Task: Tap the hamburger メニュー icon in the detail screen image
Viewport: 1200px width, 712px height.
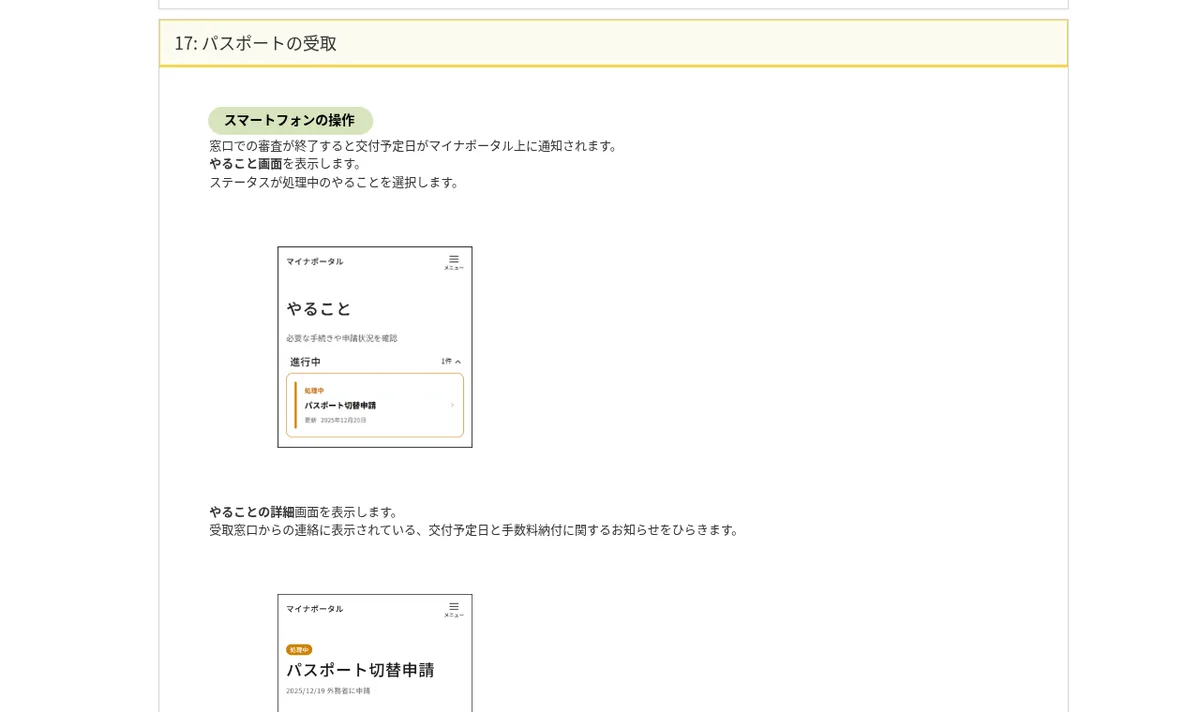Action: [454, 609]
